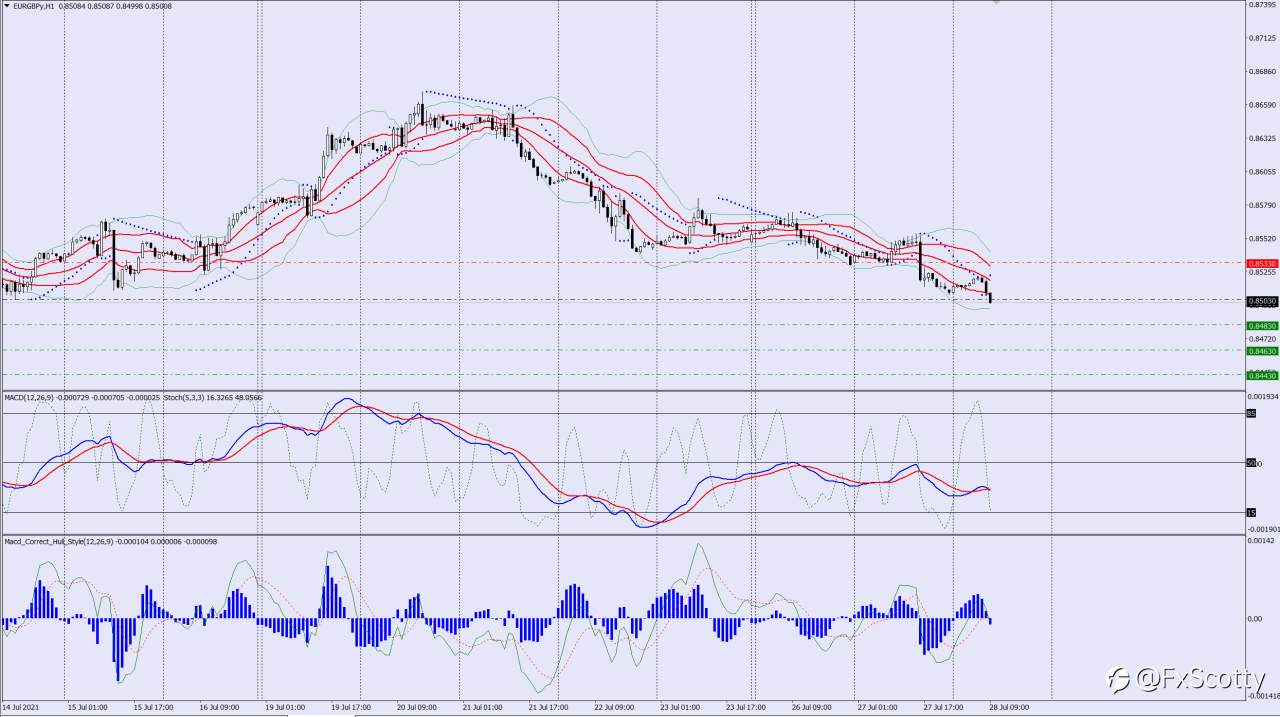Screen dimensions: 1280x717
Task: Click the Stochastic level 85 marker
Action: coord(1250,413)
